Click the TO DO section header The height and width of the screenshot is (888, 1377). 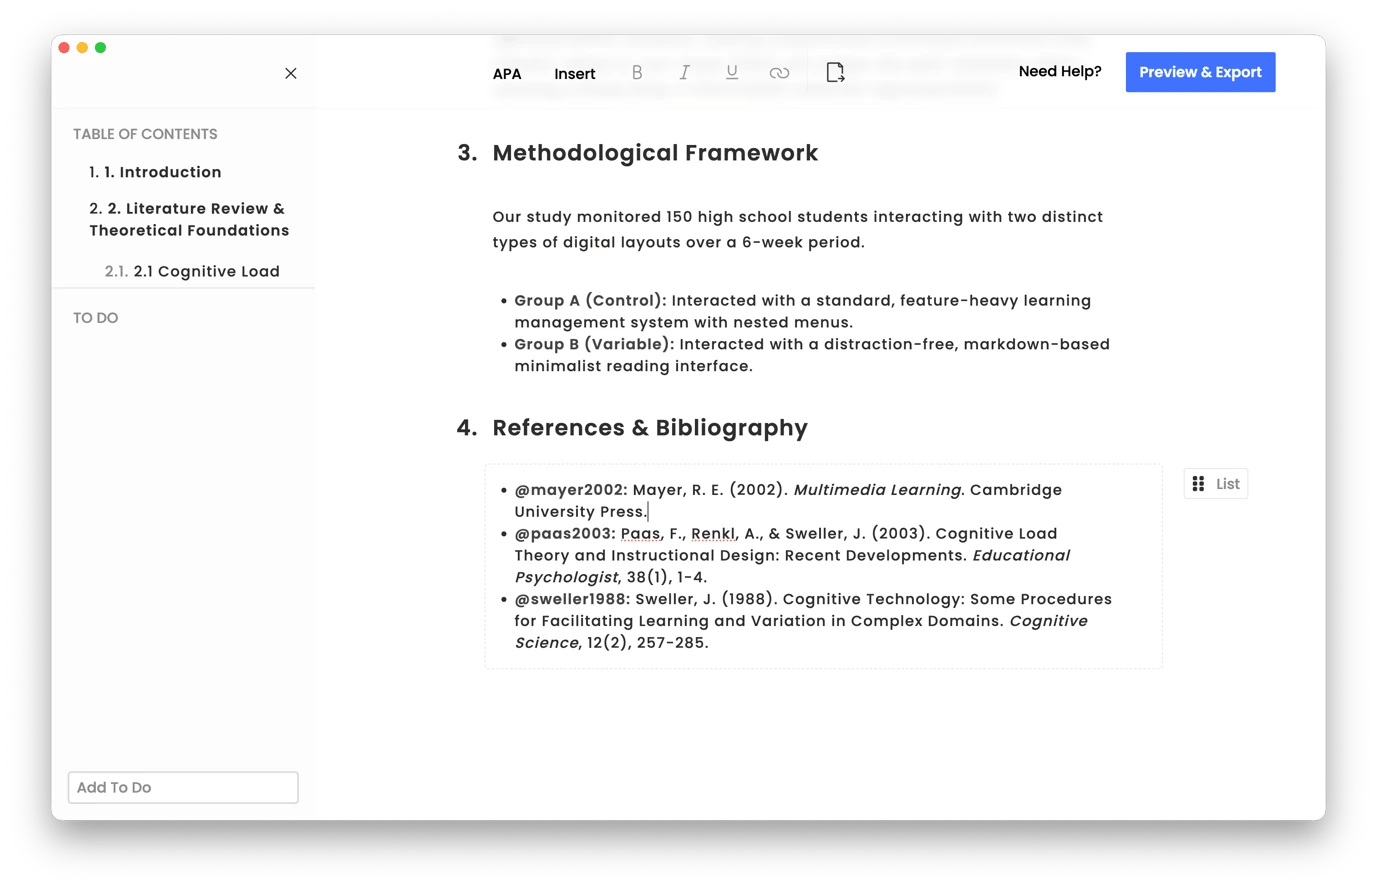pyautogui.click(x=95, y=318)
